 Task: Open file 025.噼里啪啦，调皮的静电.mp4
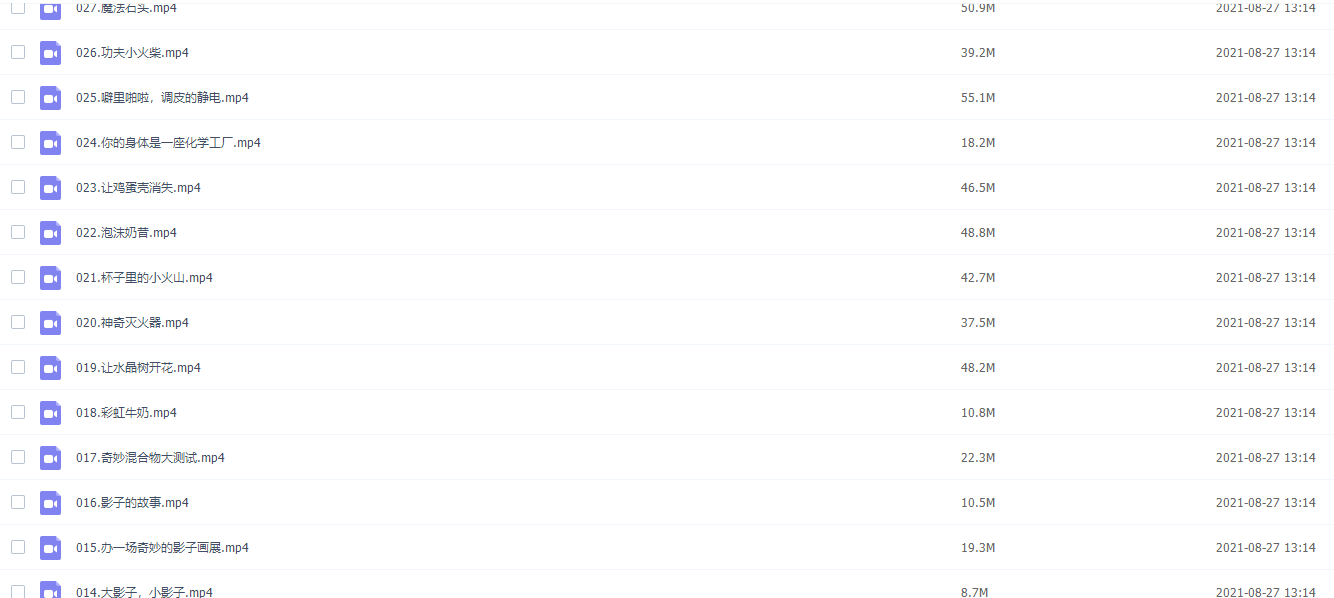pos(162,98)
